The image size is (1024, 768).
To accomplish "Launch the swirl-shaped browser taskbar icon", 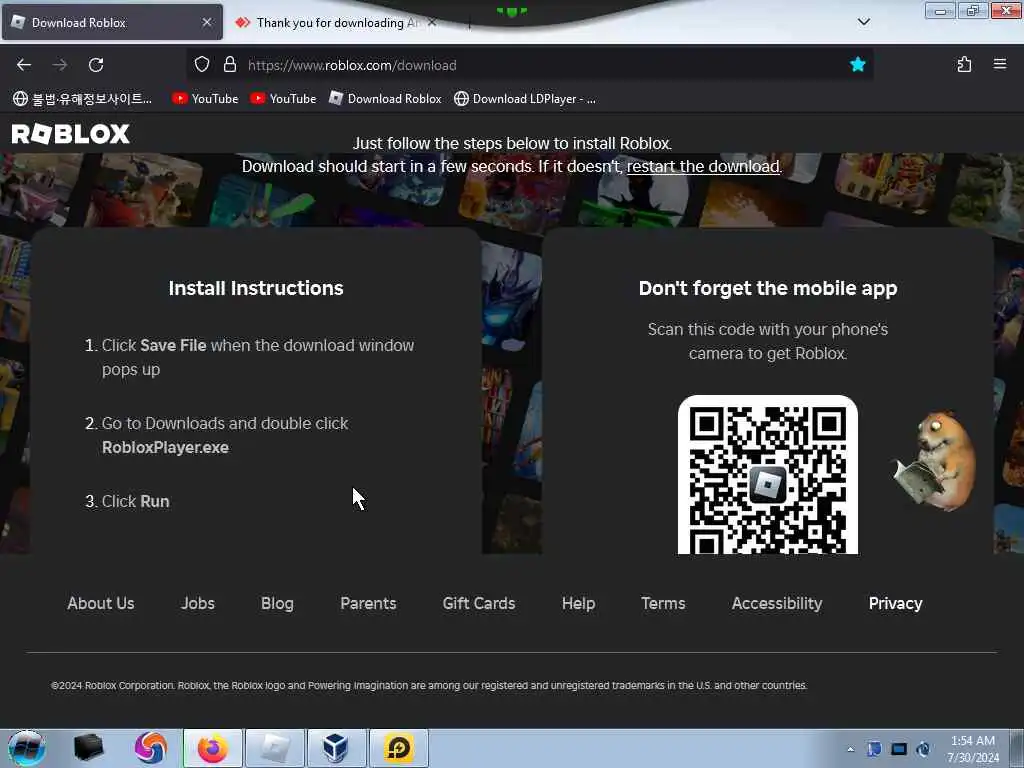I will pyautogui.click(x=151, y=748).
